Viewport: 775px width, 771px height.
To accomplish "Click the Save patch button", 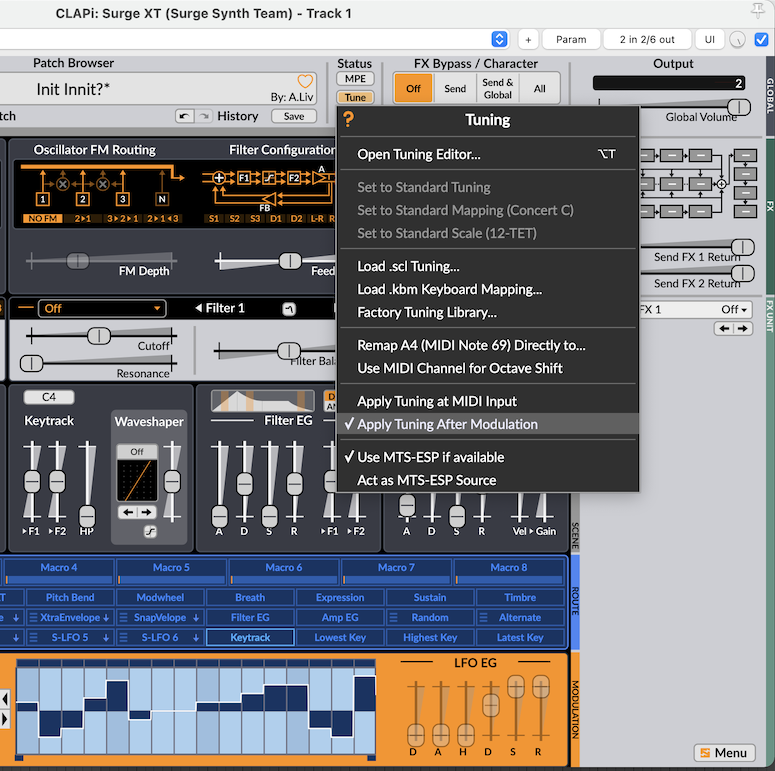I will tap(294, 116).
